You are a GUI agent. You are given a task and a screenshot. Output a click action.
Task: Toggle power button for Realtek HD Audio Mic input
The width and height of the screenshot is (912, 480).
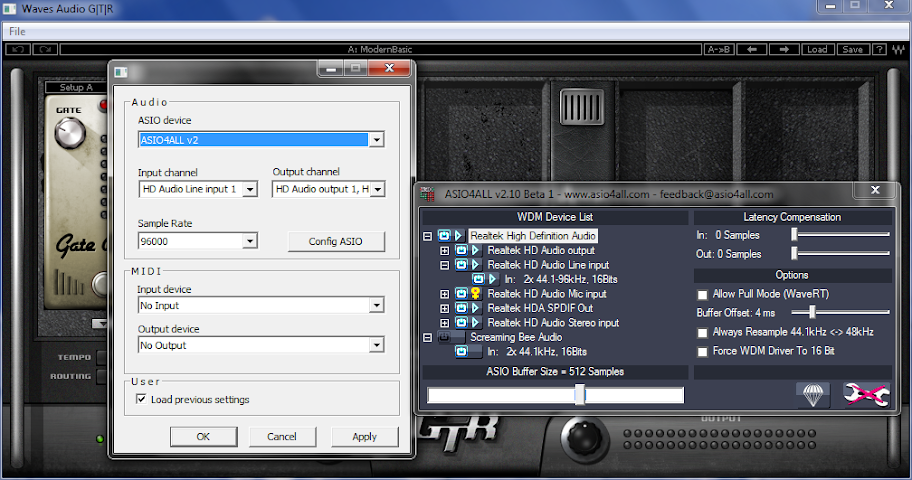(x=461, y=294)
